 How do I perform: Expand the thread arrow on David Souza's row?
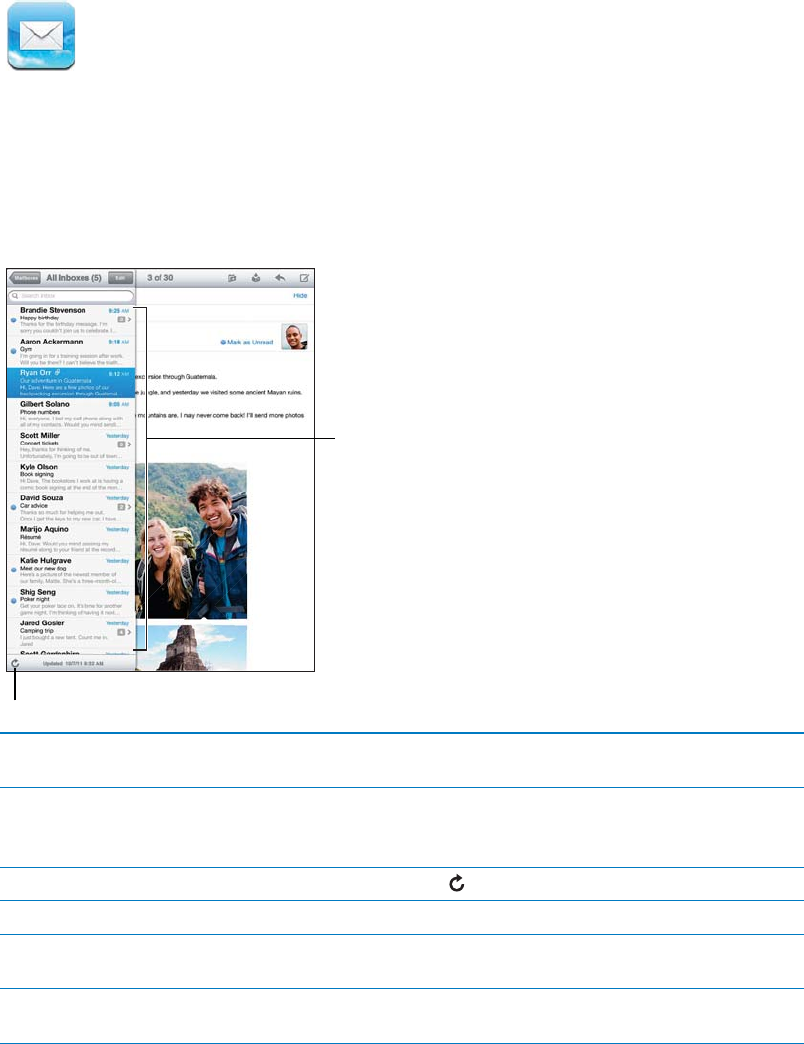(129, 507)
